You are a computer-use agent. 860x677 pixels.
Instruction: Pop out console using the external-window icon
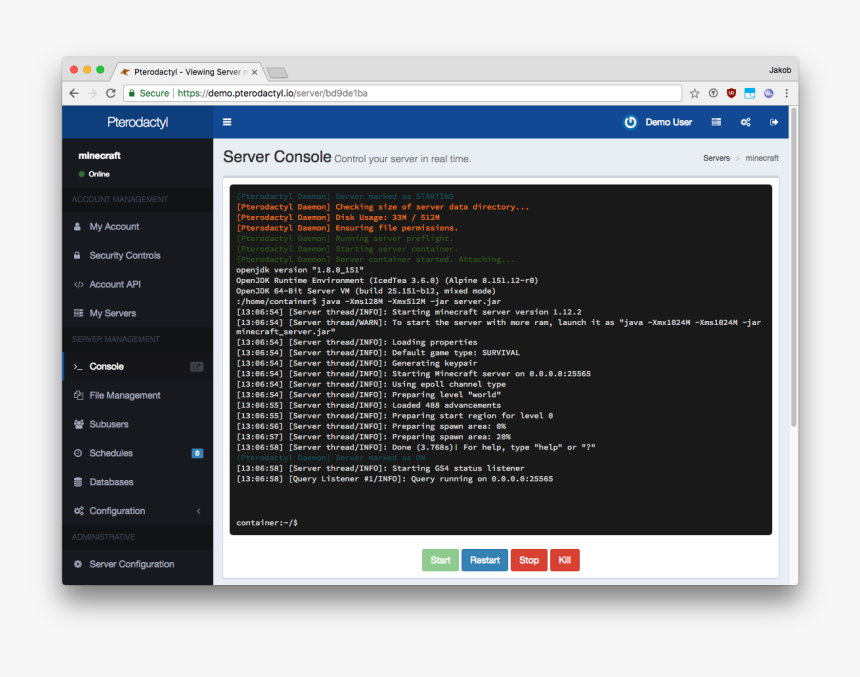pyautogui.click(x=196, y=366)
